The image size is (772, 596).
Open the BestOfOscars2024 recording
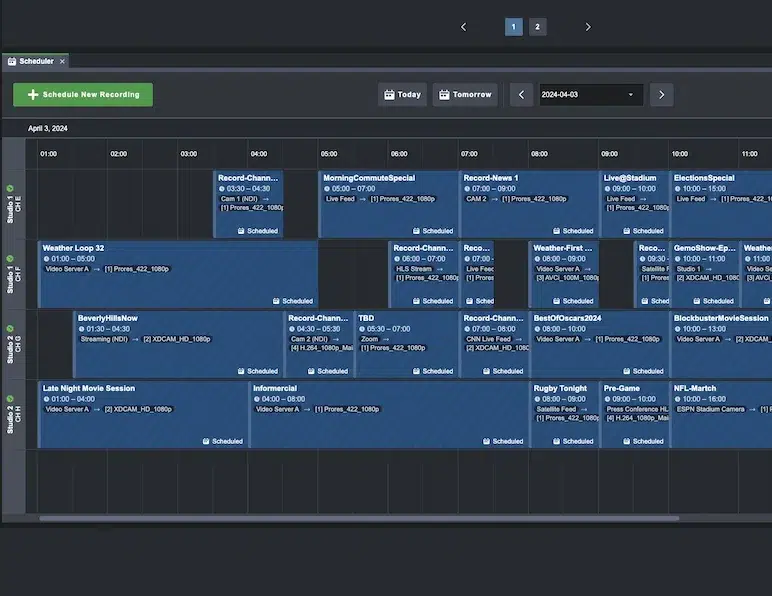pyautogui.click(x=599, y=344)
